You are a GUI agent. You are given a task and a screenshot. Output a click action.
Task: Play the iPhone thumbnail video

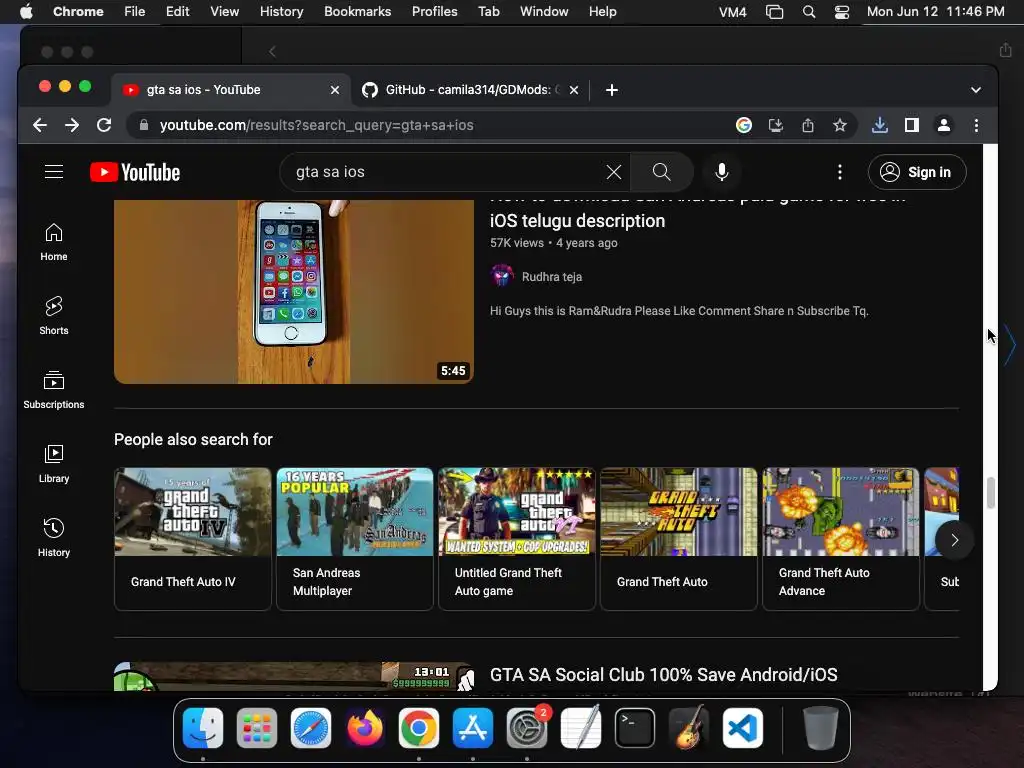coord(294,291)
